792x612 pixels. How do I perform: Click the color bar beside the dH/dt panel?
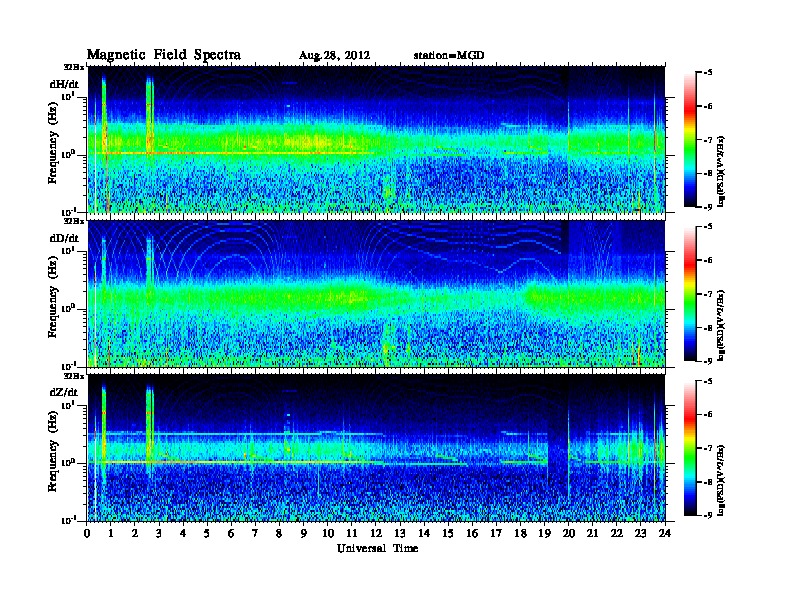(x=690, y=140)
